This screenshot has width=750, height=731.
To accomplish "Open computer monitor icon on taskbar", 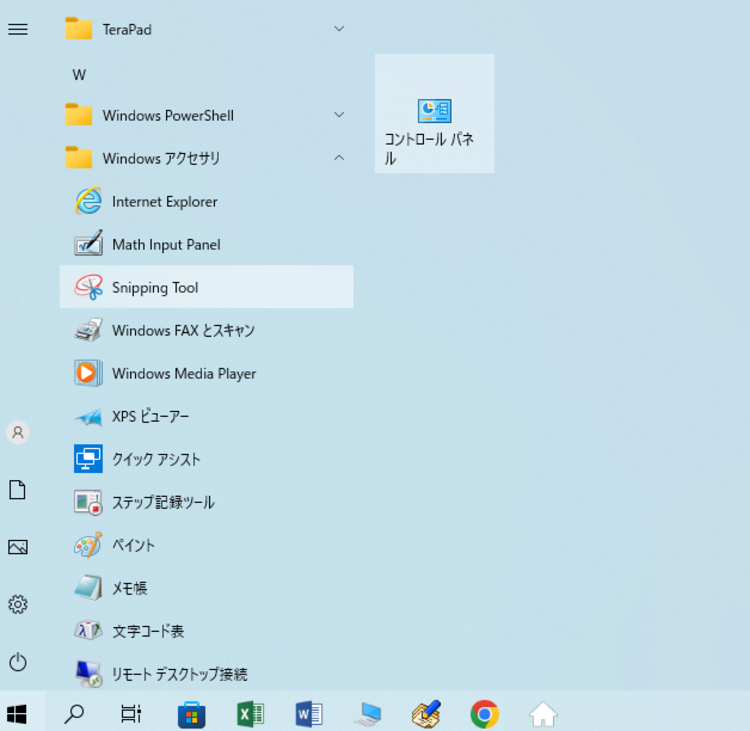I will point(368,715).
